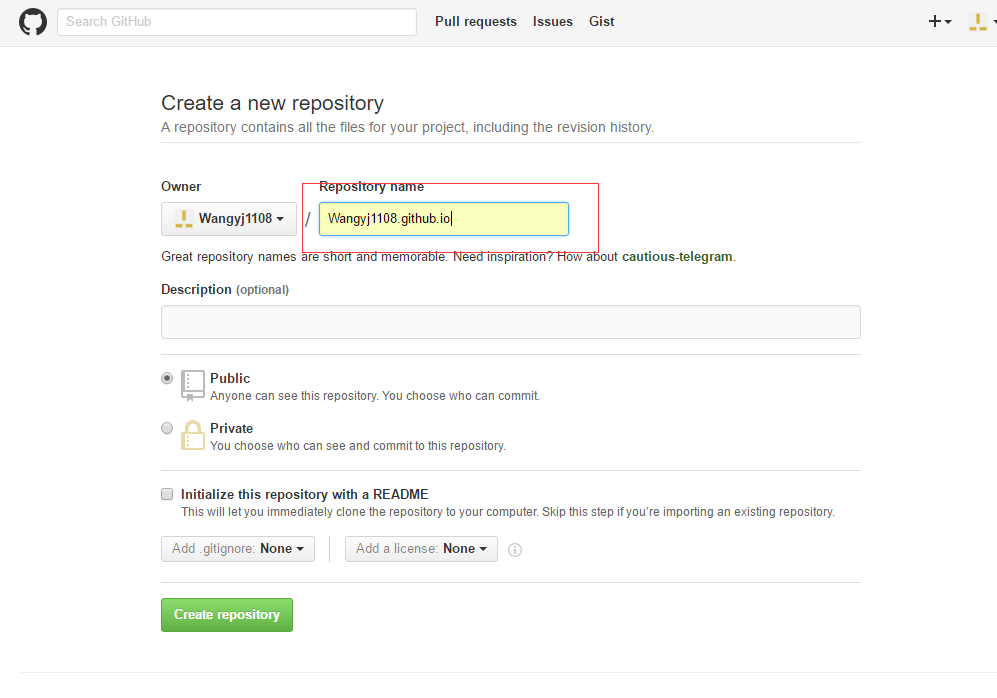Open the Add a license dropdown
This screenshot has width=997, height=698.
click(421, 549)
